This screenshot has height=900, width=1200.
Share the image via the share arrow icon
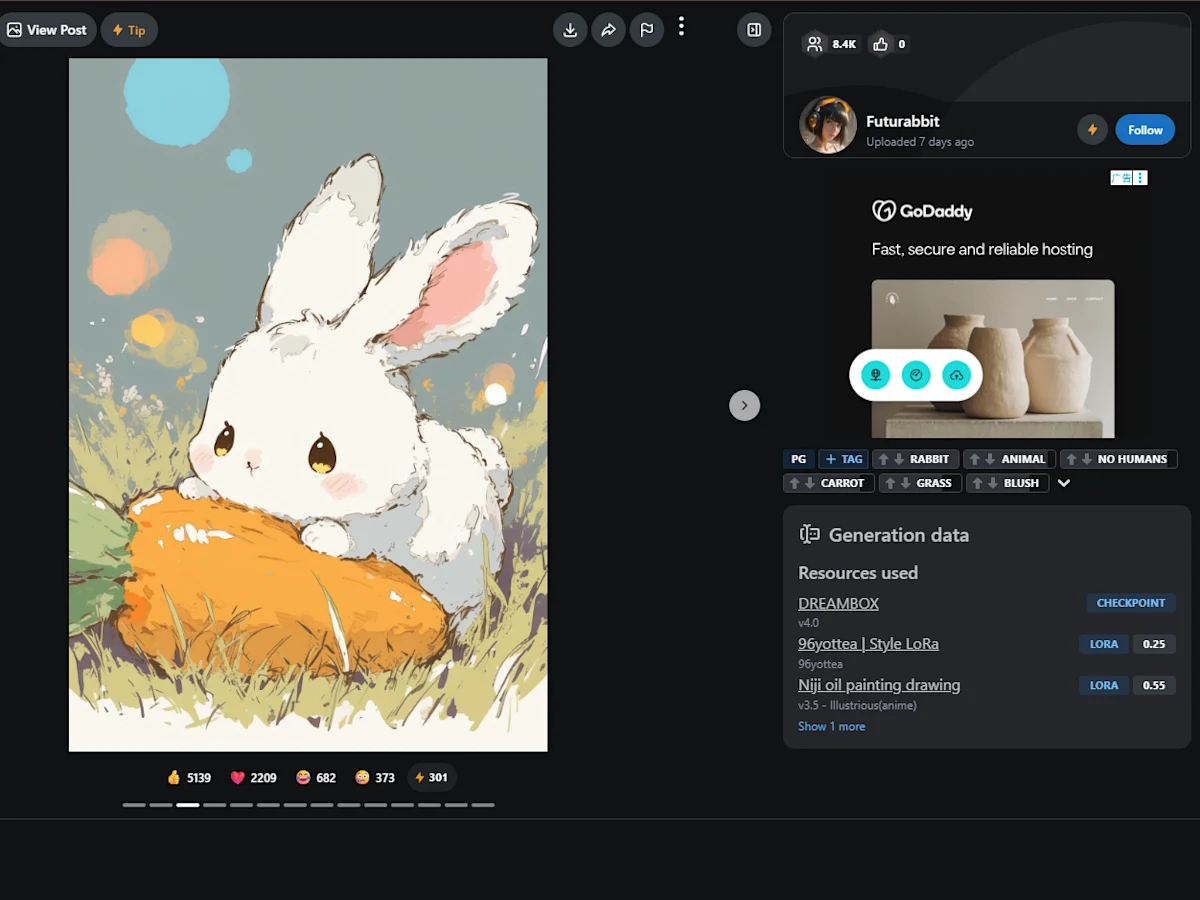(x=608, y=30)
